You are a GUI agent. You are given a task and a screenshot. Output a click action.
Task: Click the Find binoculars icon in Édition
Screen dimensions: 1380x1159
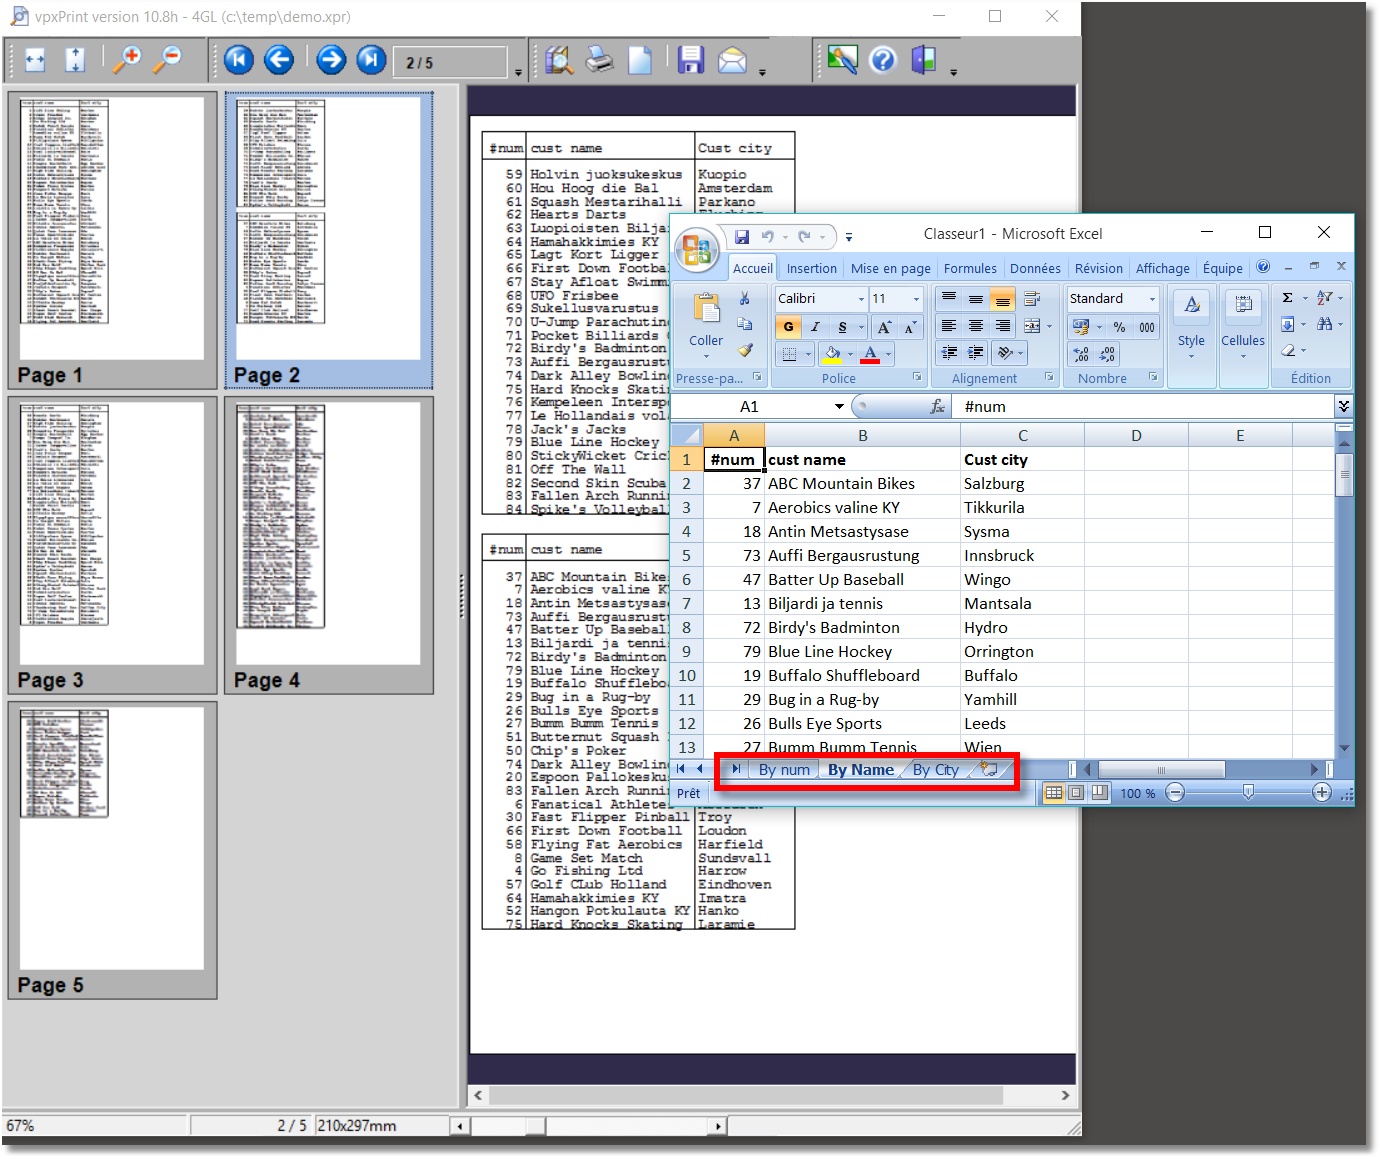tap(1324, 324)
